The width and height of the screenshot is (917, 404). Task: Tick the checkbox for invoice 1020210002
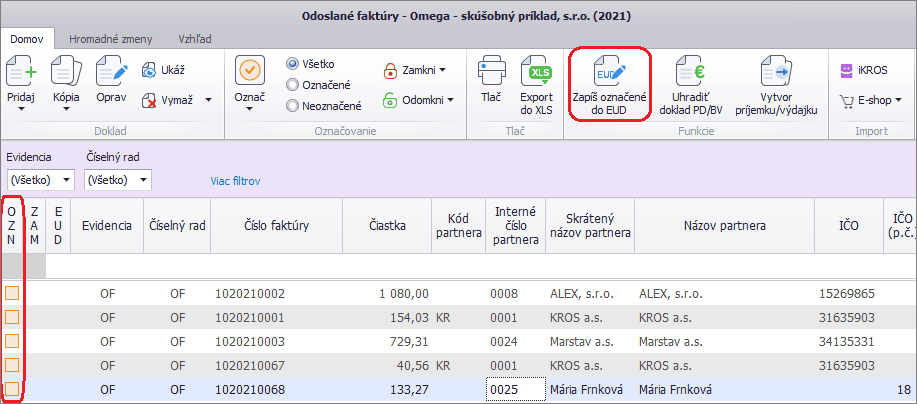pyautogui.click(x=13, y=293)
